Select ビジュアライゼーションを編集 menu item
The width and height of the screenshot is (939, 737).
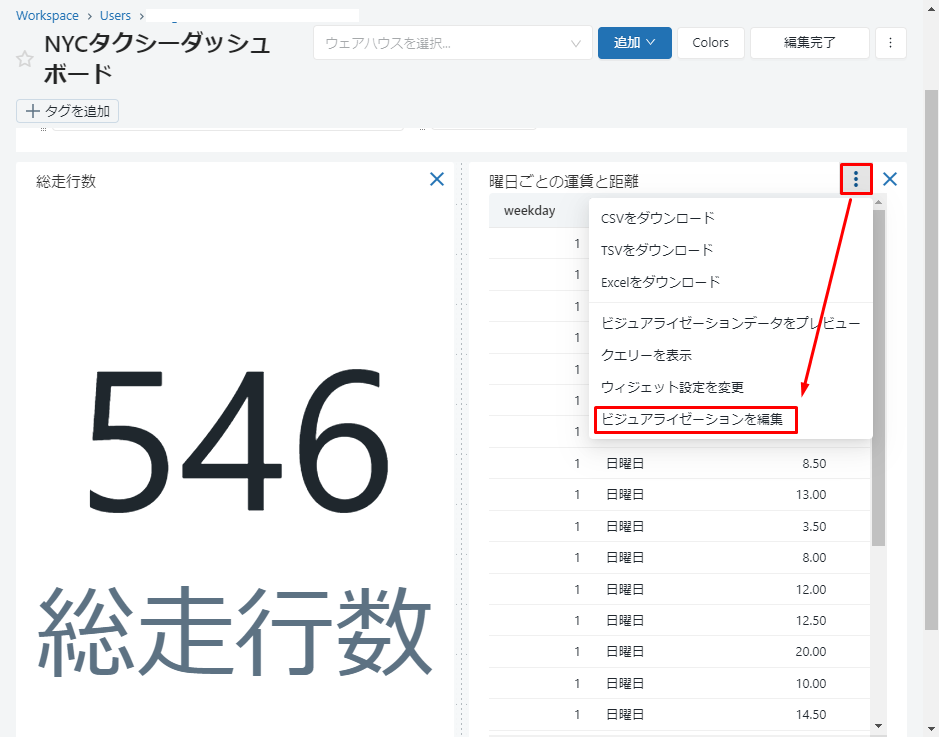695,419
